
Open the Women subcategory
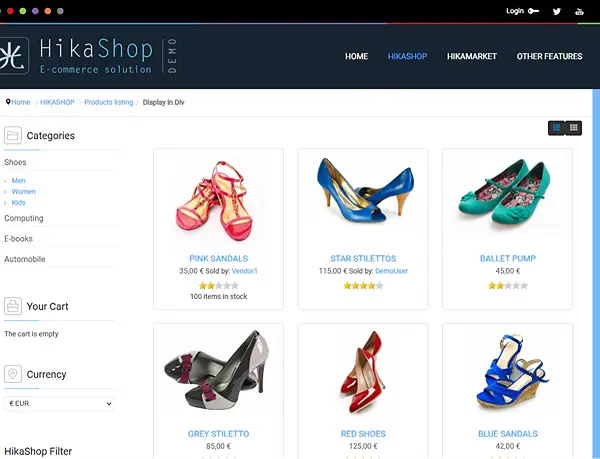(23, 192)
